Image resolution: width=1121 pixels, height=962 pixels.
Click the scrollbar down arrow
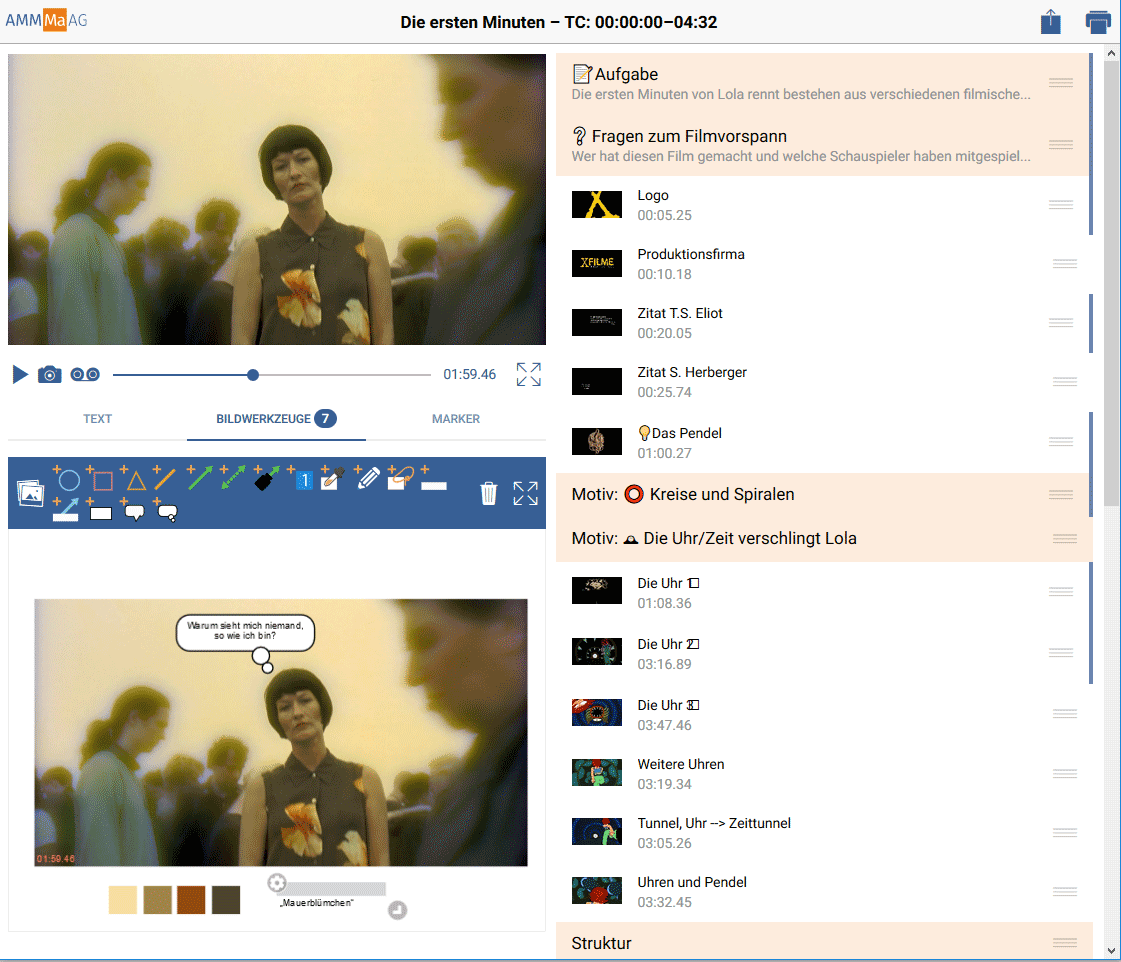(x=1112, y=951)
